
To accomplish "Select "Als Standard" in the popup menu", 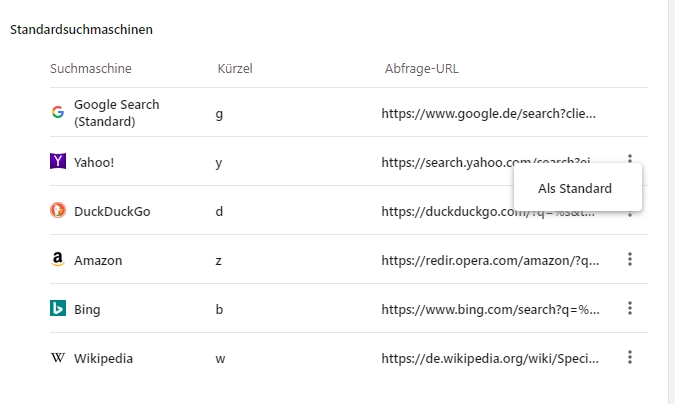I will (x=575, y=188).
